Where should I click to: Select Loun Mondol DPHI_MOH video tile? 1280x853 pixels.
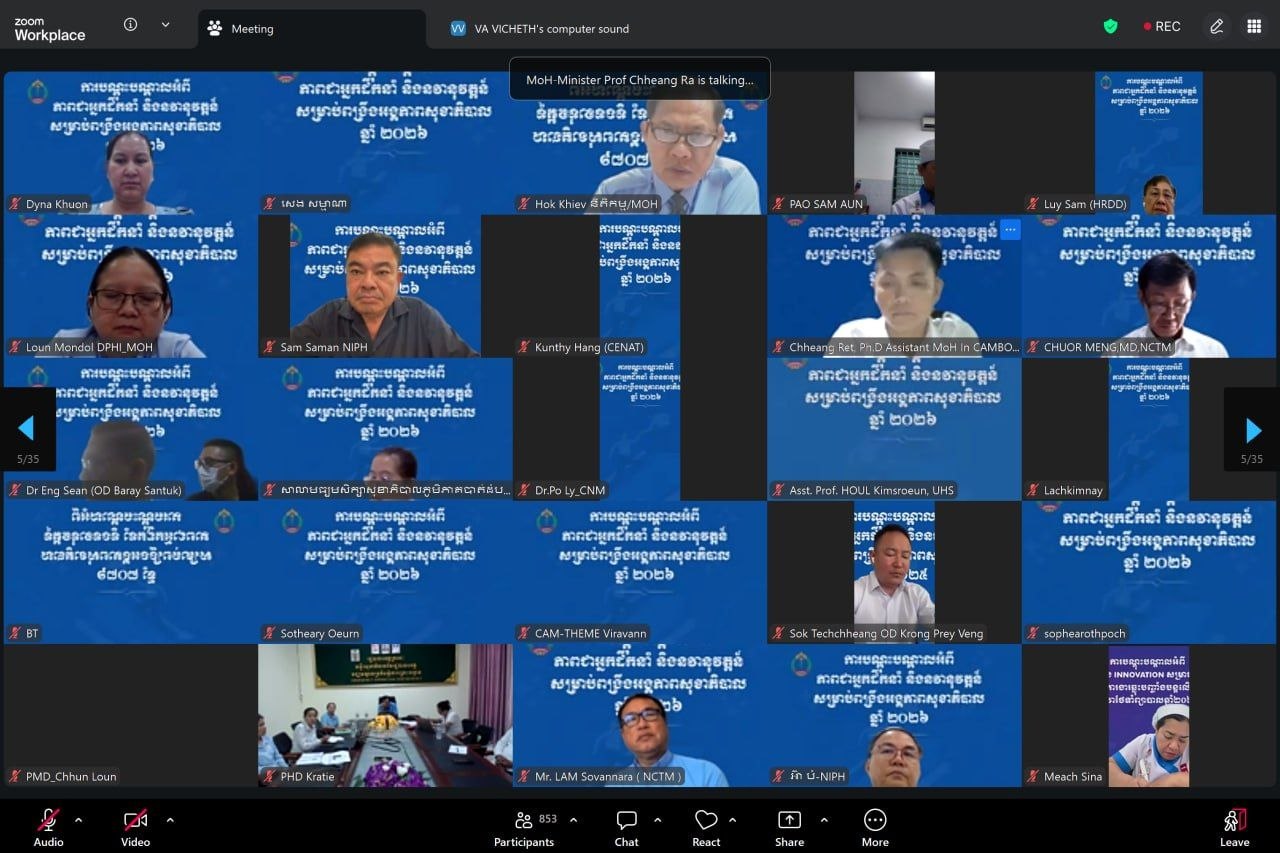tap(131, 286)
